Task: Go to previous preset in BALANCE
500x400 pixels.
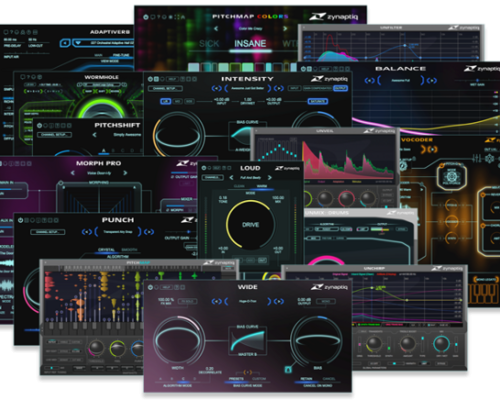Action: [369, 80]
